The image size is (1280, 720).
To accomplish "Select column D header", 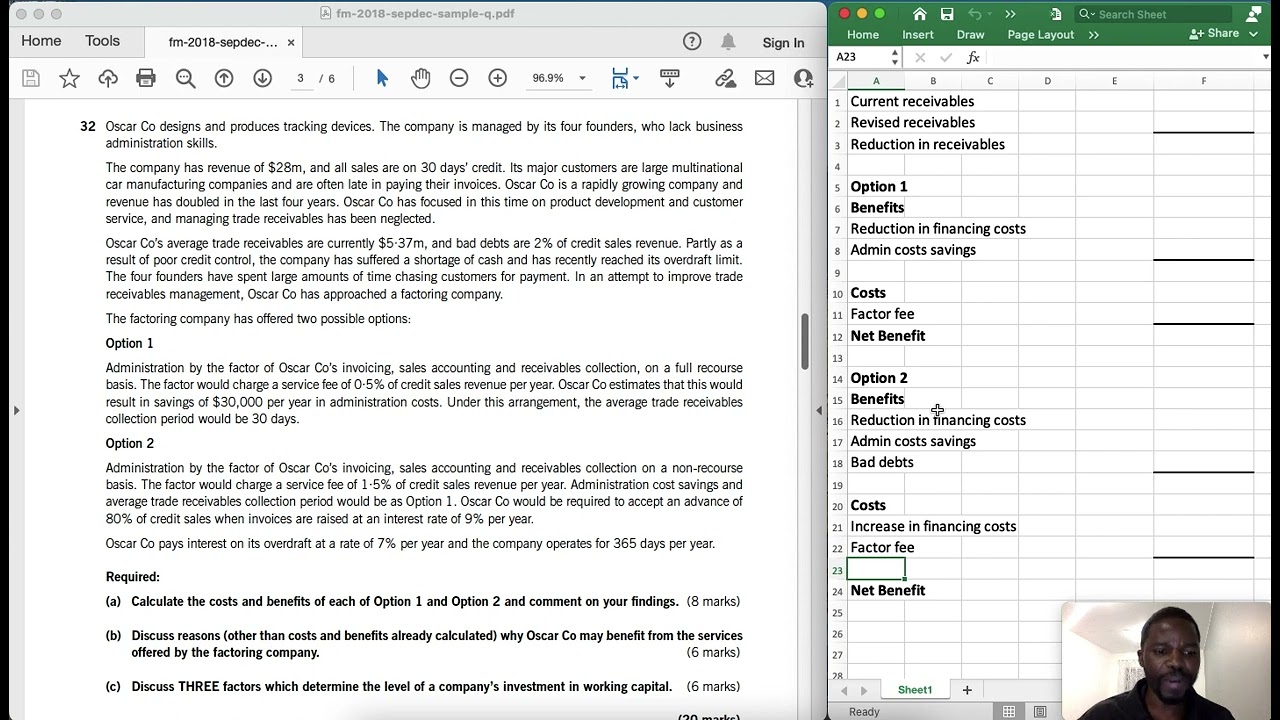I will click(1047, 81).
